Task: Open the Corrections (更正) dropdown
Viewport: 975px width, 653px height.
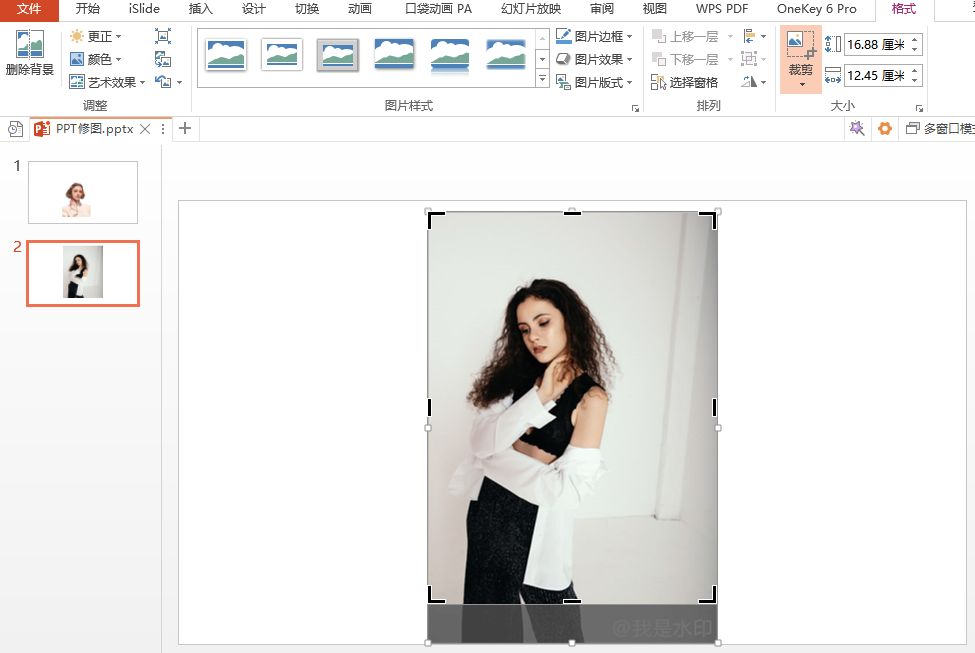Action: coord(96,36)
